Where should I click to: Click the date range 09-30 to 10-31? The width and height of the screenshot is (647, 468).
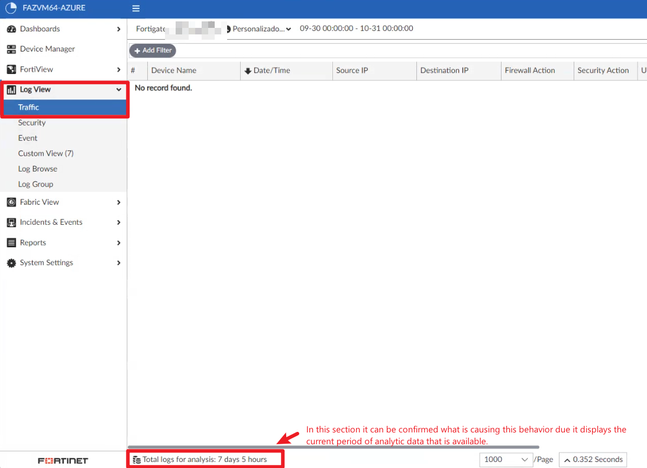coord(357,28)
